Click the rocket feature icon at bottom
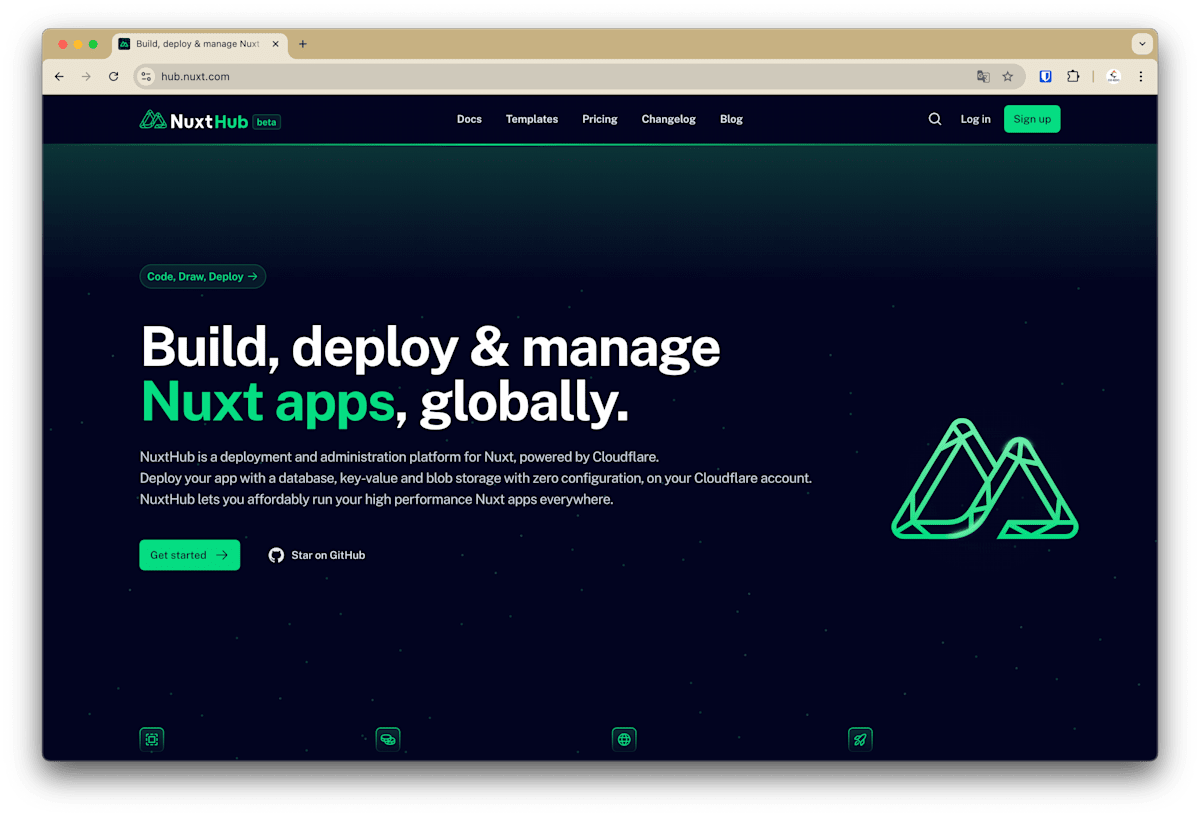The width and height of the screenshot is (1200, 817). (x=860, y=739)
